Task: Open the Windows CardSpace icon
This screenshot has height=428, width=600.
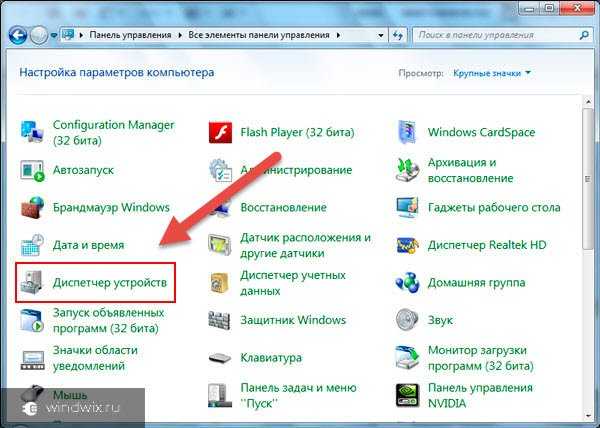Action: [407, 132]
